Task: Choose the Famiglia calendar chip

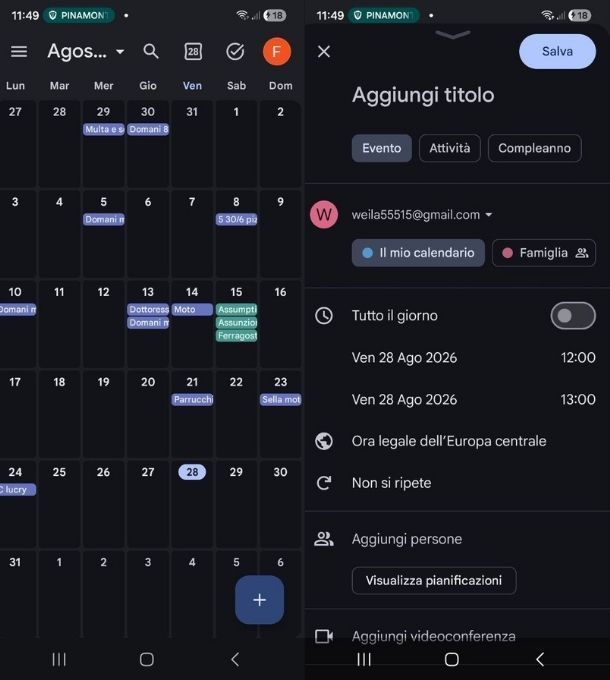Action: click(x=544, y=253)
